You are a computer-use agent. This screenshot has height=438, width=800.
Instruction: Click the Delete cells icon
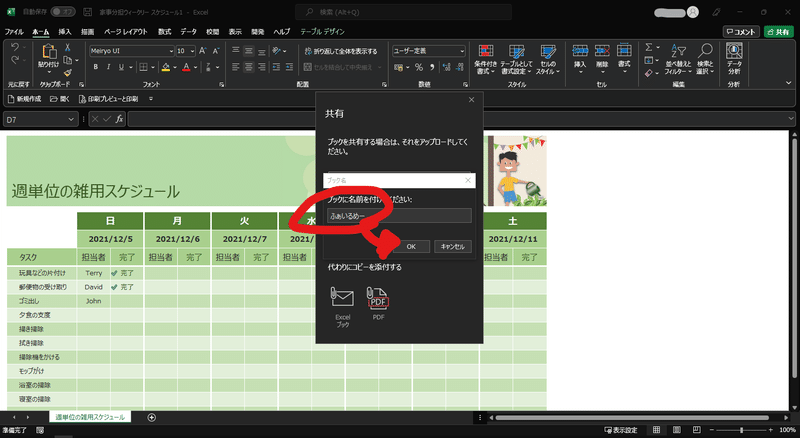[x=602, y=52]
